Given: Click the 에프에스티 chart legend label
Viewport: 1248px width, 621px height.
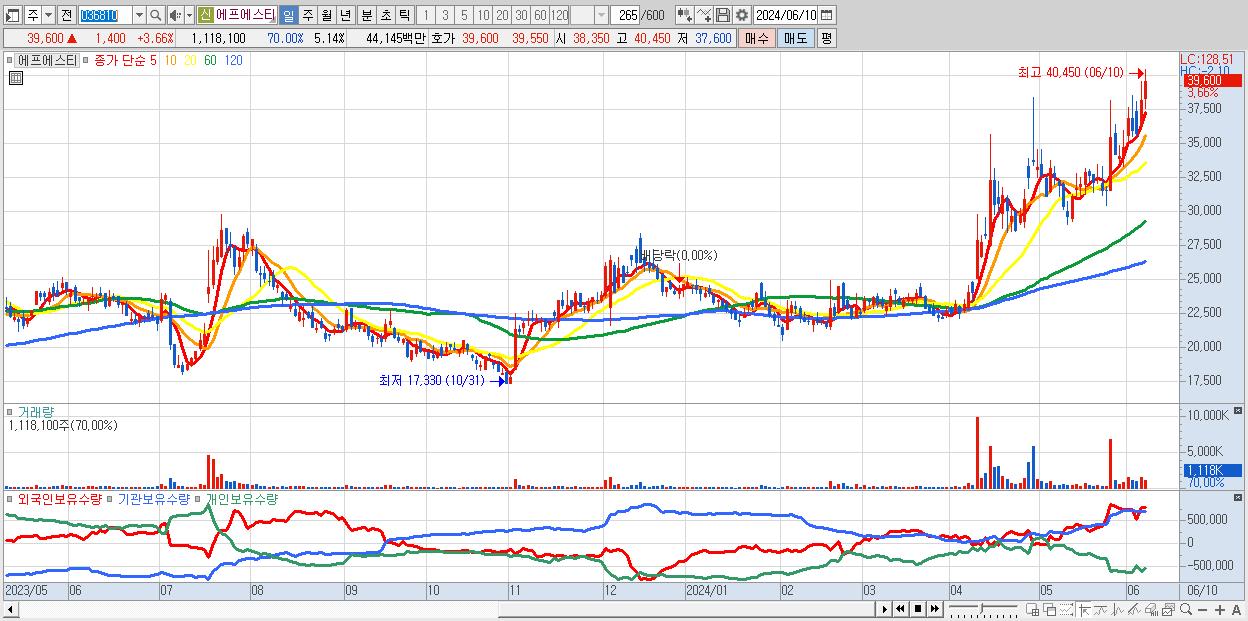Looking at the screenshot, I should pos(46,60).
